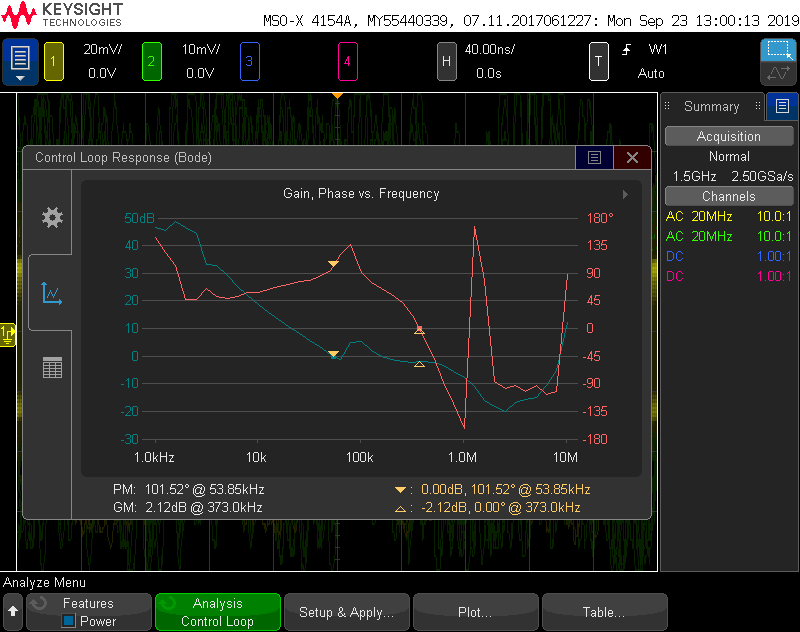Close the Control Loop Response dialog
800x632 pixels.
click(x=632, y=158)
